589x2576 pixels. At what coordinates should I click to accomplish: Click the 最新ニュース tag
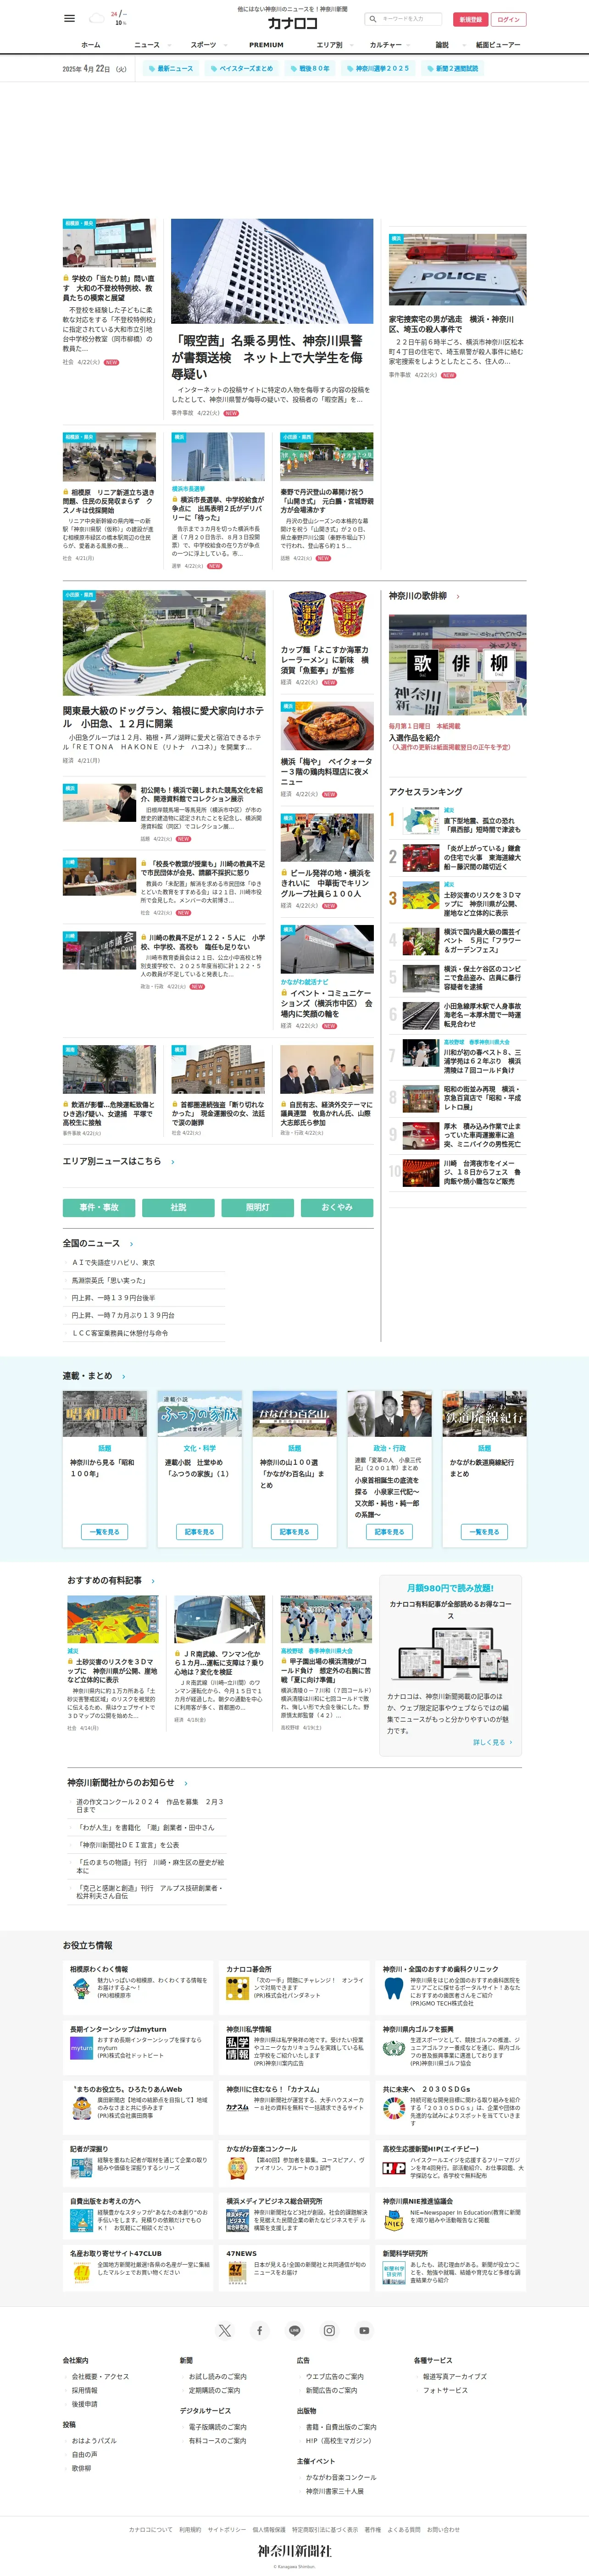point(171,69)
